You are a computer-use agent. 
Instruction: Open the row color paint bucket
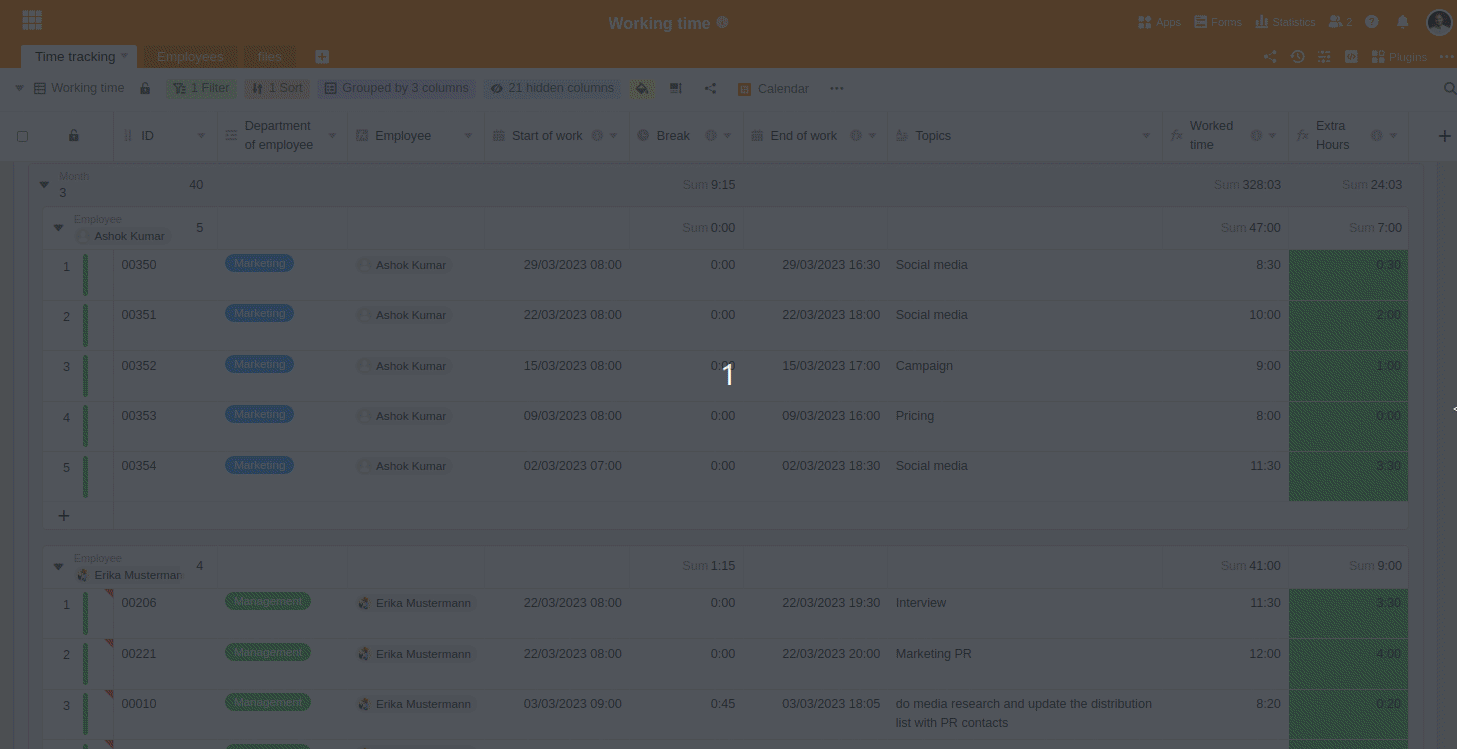coord(642,88)
